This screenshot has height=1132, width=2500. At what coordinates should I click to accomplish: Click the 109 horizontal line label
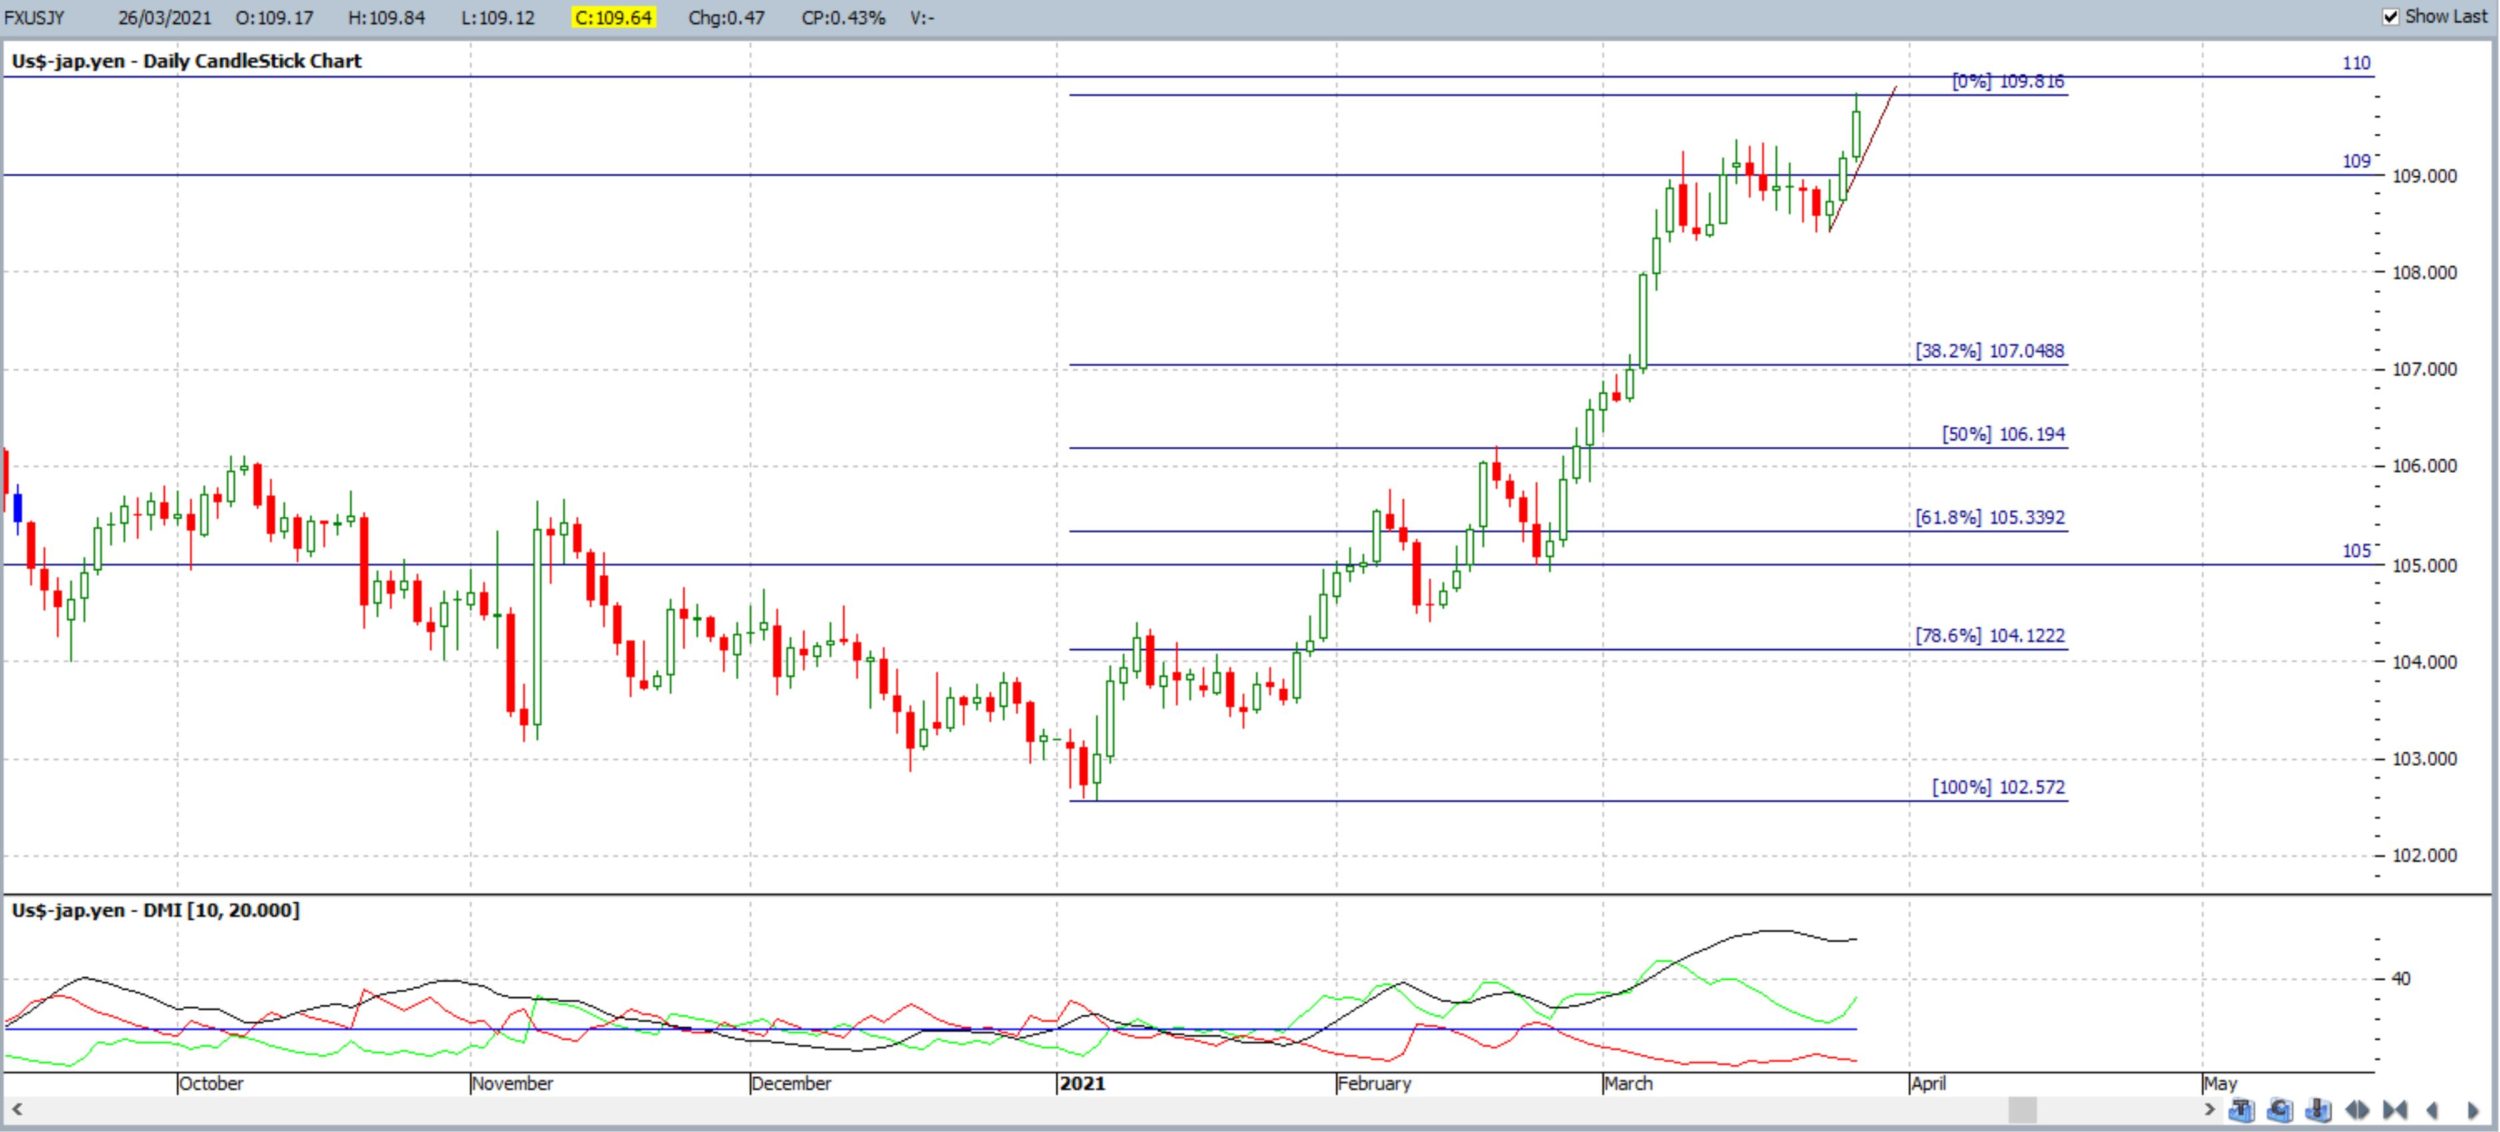pyautogui.click(x=2357, y=161)
